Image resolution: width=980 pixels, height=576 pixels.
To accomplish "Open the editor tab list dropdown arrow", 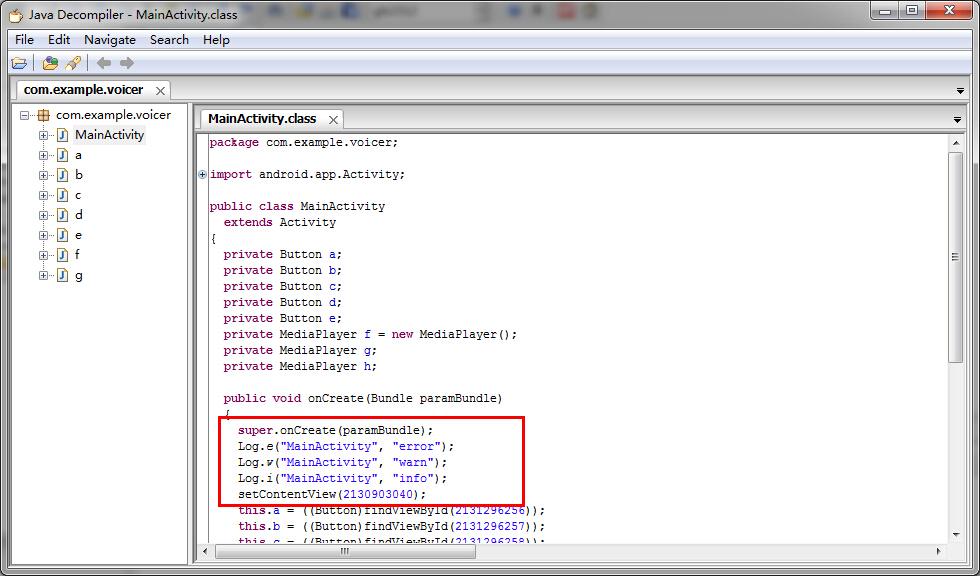I will 957,120.
